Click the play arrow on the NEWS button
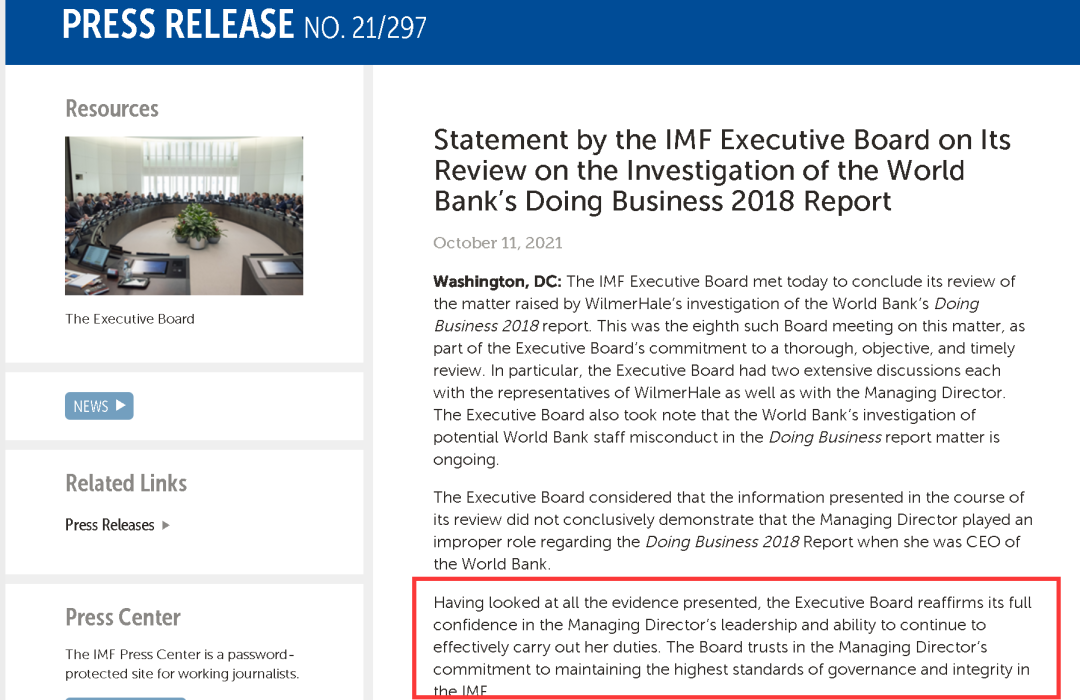 click(121, 406)
